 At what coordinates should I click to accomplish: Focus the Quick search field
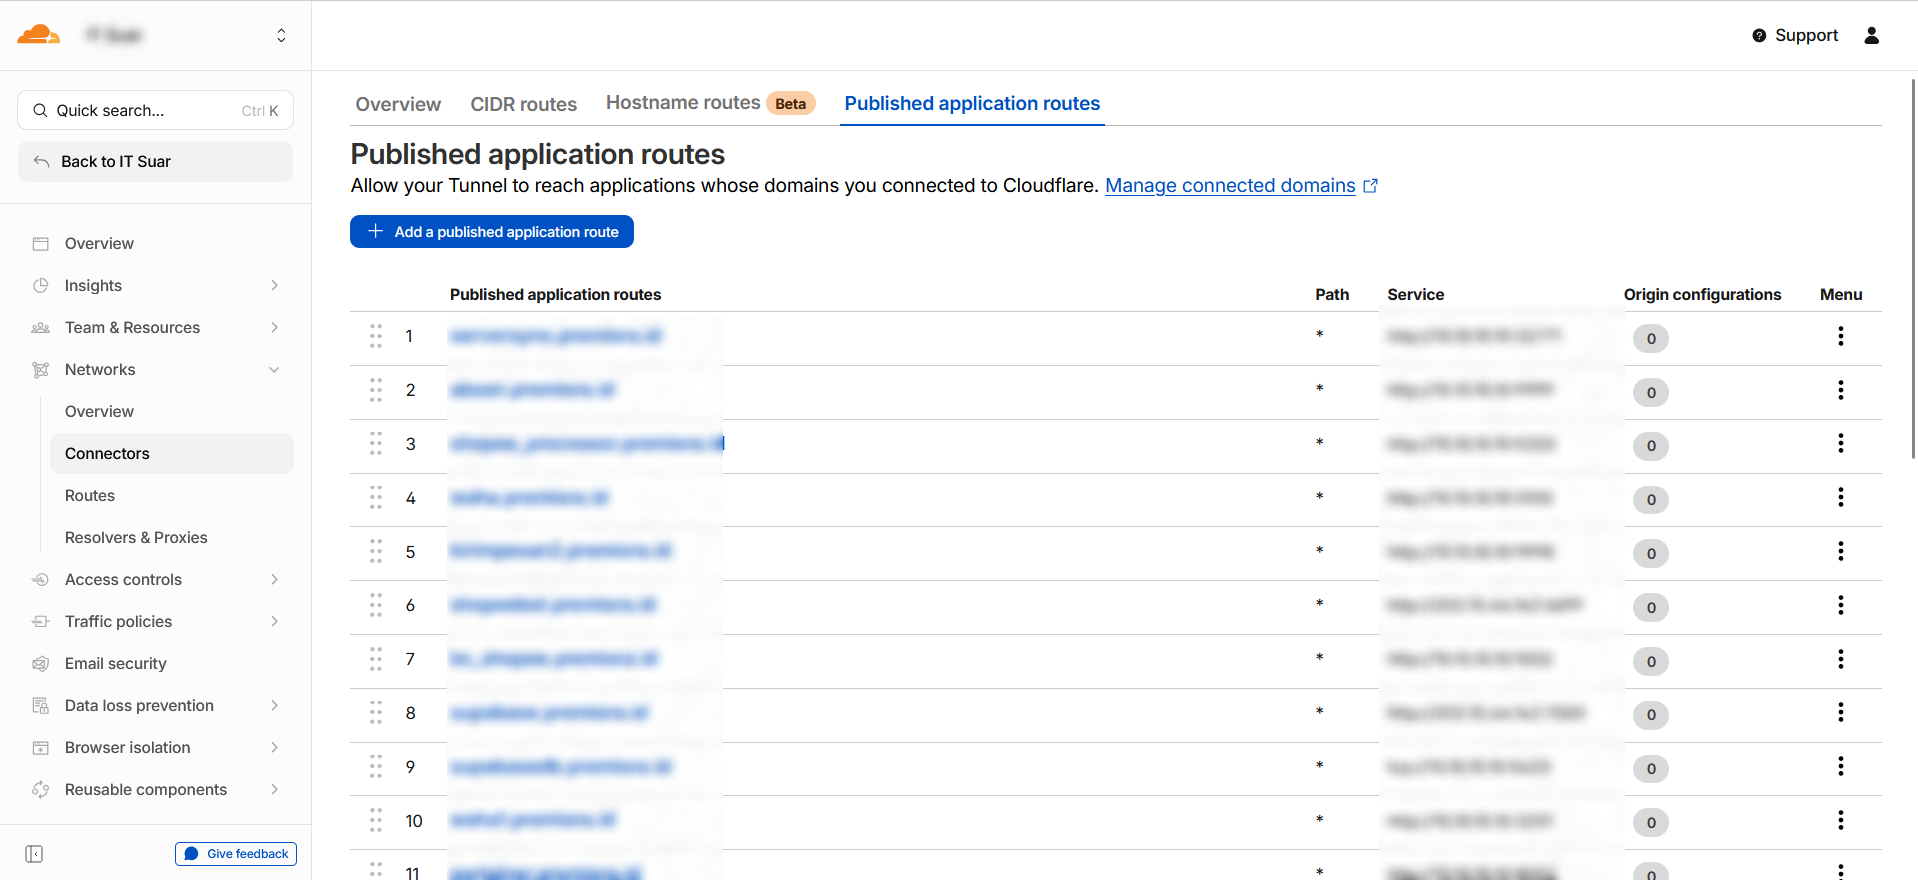155,110
